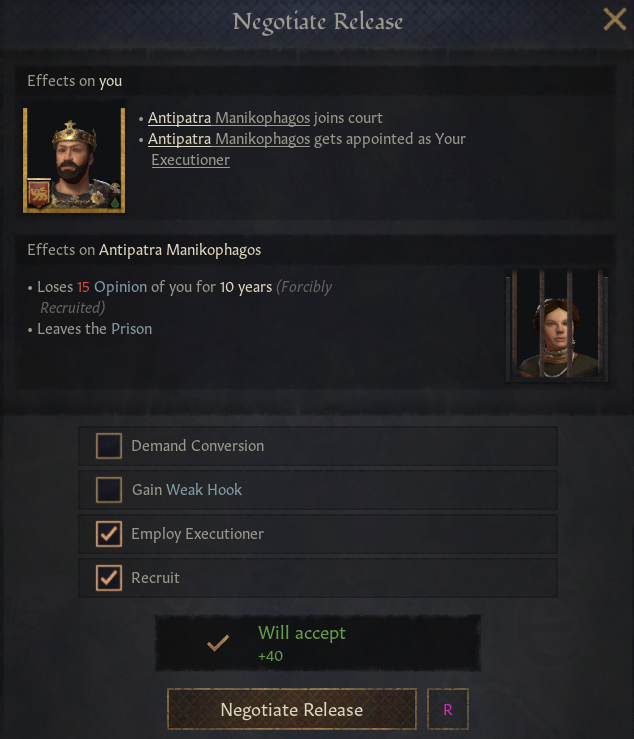634x739 pixels.
Task: Click the green drop icon on ruler portrait
Action: click(115, 203)
